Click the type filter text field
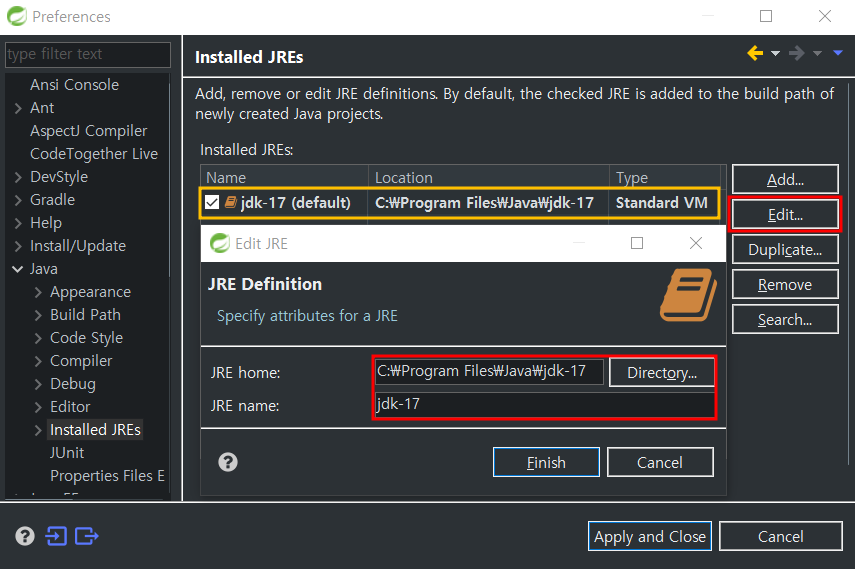 pyautogui.click(x=88, y=54)
